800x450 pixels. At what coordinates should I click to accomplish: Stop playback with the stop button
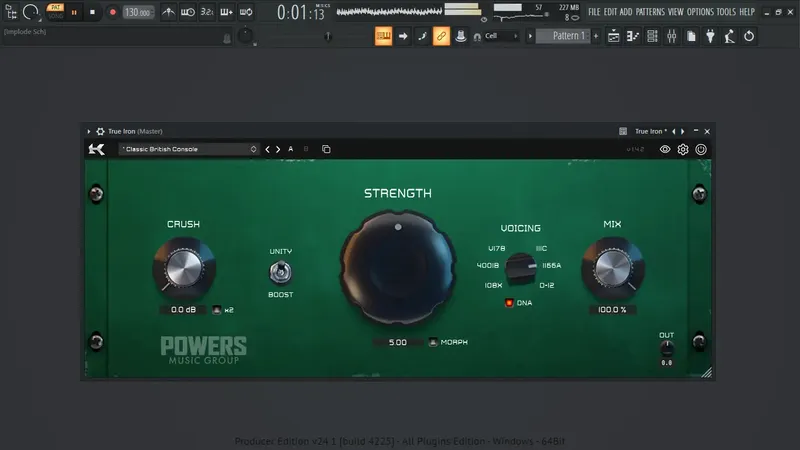[92, 12]
